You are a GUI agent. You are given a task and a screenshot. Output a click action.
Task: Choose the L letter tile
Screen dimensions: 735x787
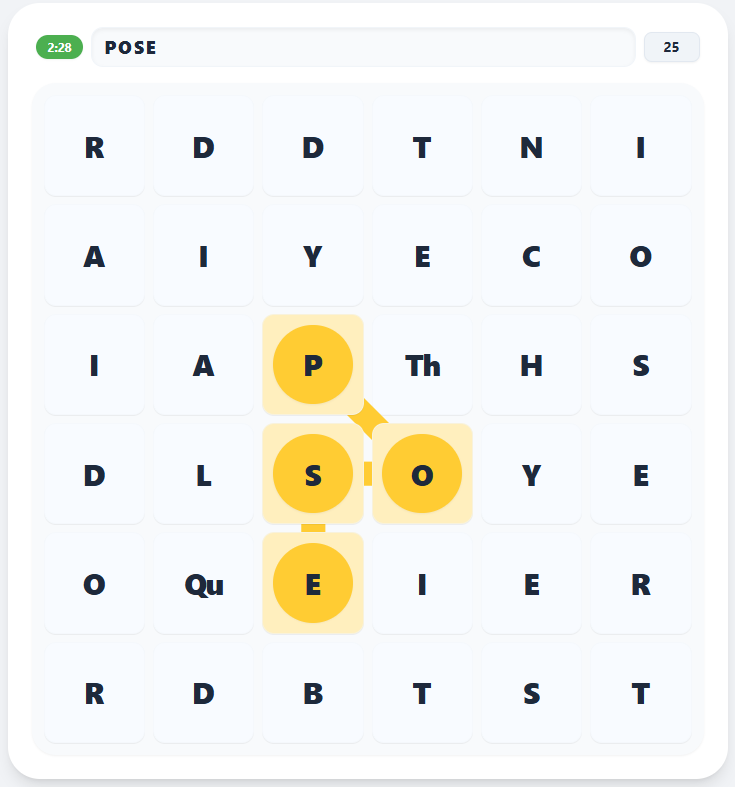[x=204, y=475]
